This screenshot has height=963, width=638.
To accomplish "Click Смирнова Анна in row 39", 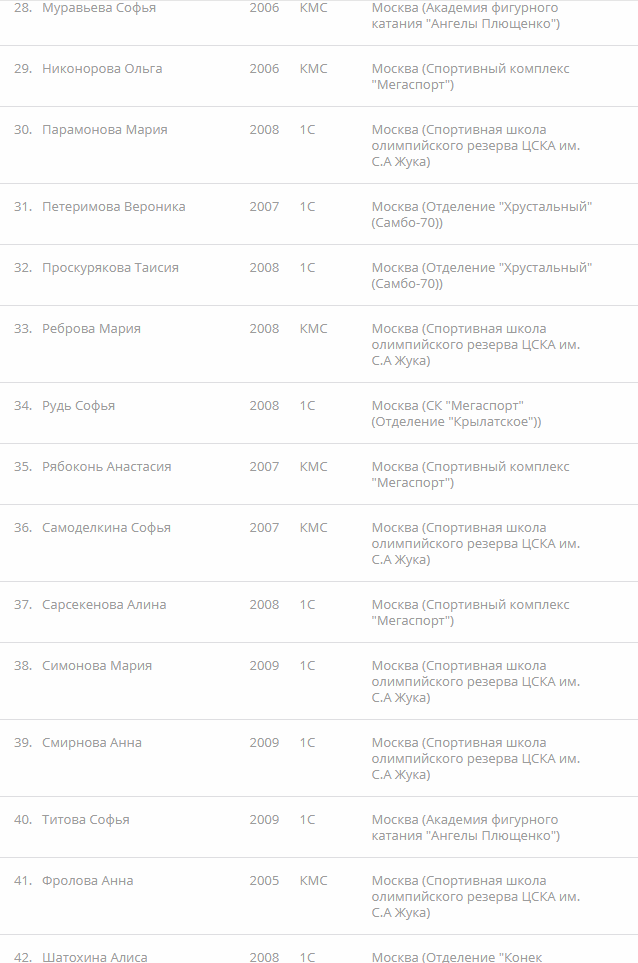I will [92, 743].
